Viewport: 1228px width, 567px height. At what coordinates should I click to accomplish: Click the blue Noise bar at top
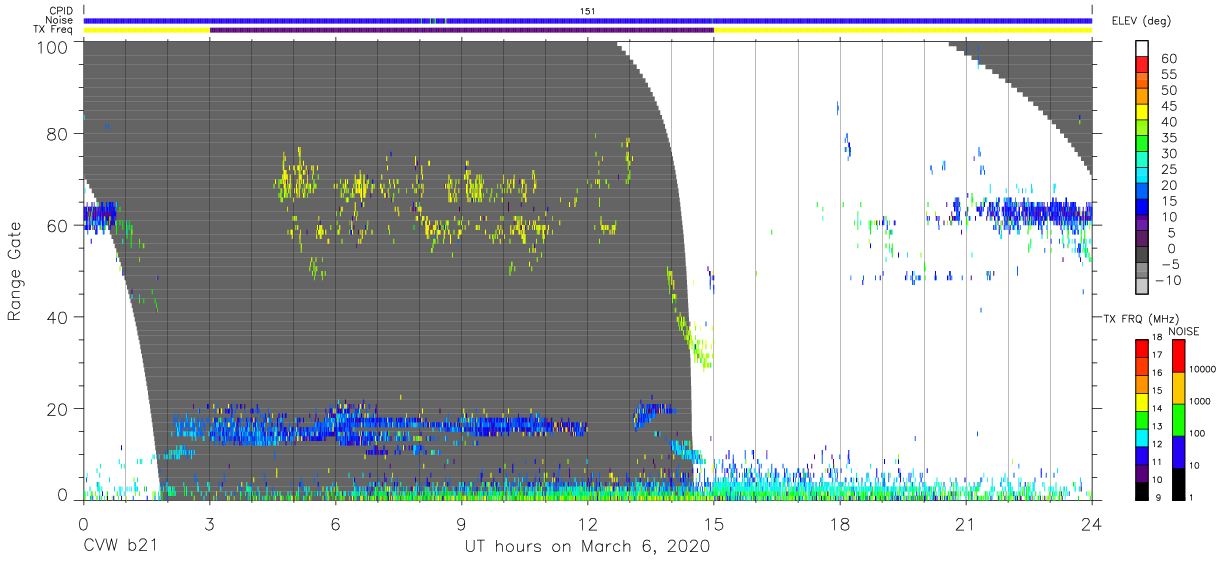point(588,20)
